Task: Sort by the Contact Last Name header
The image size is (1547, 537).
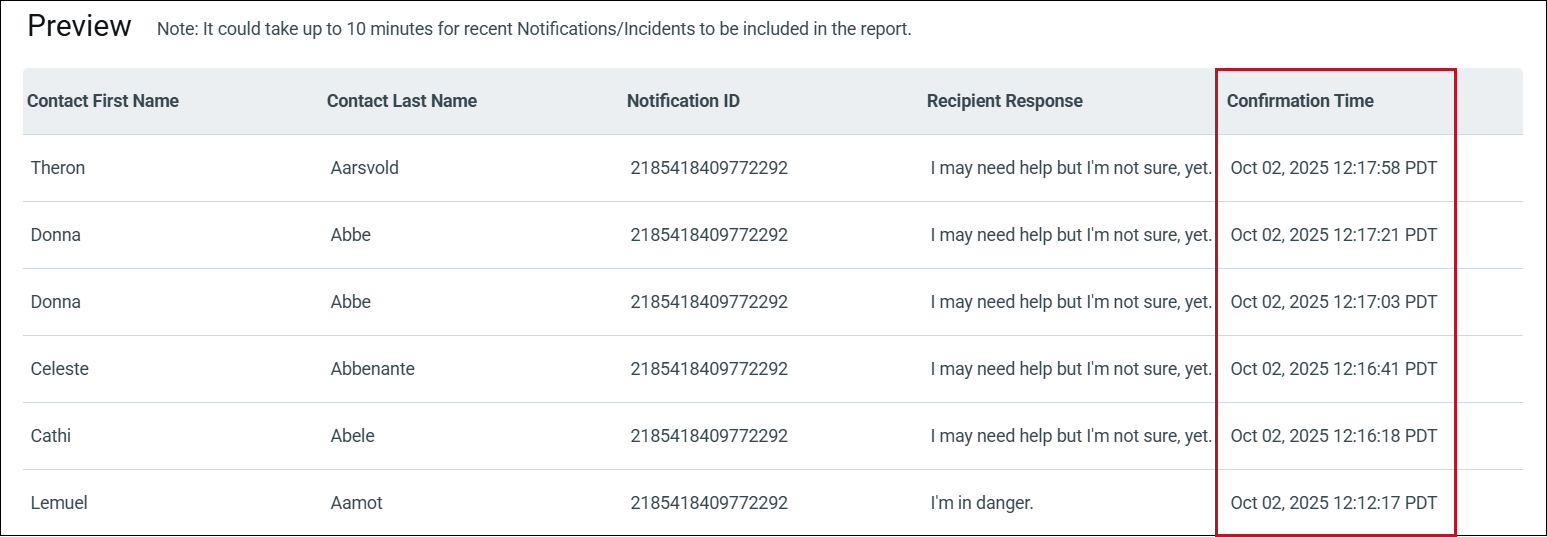Action: [402, 101]
